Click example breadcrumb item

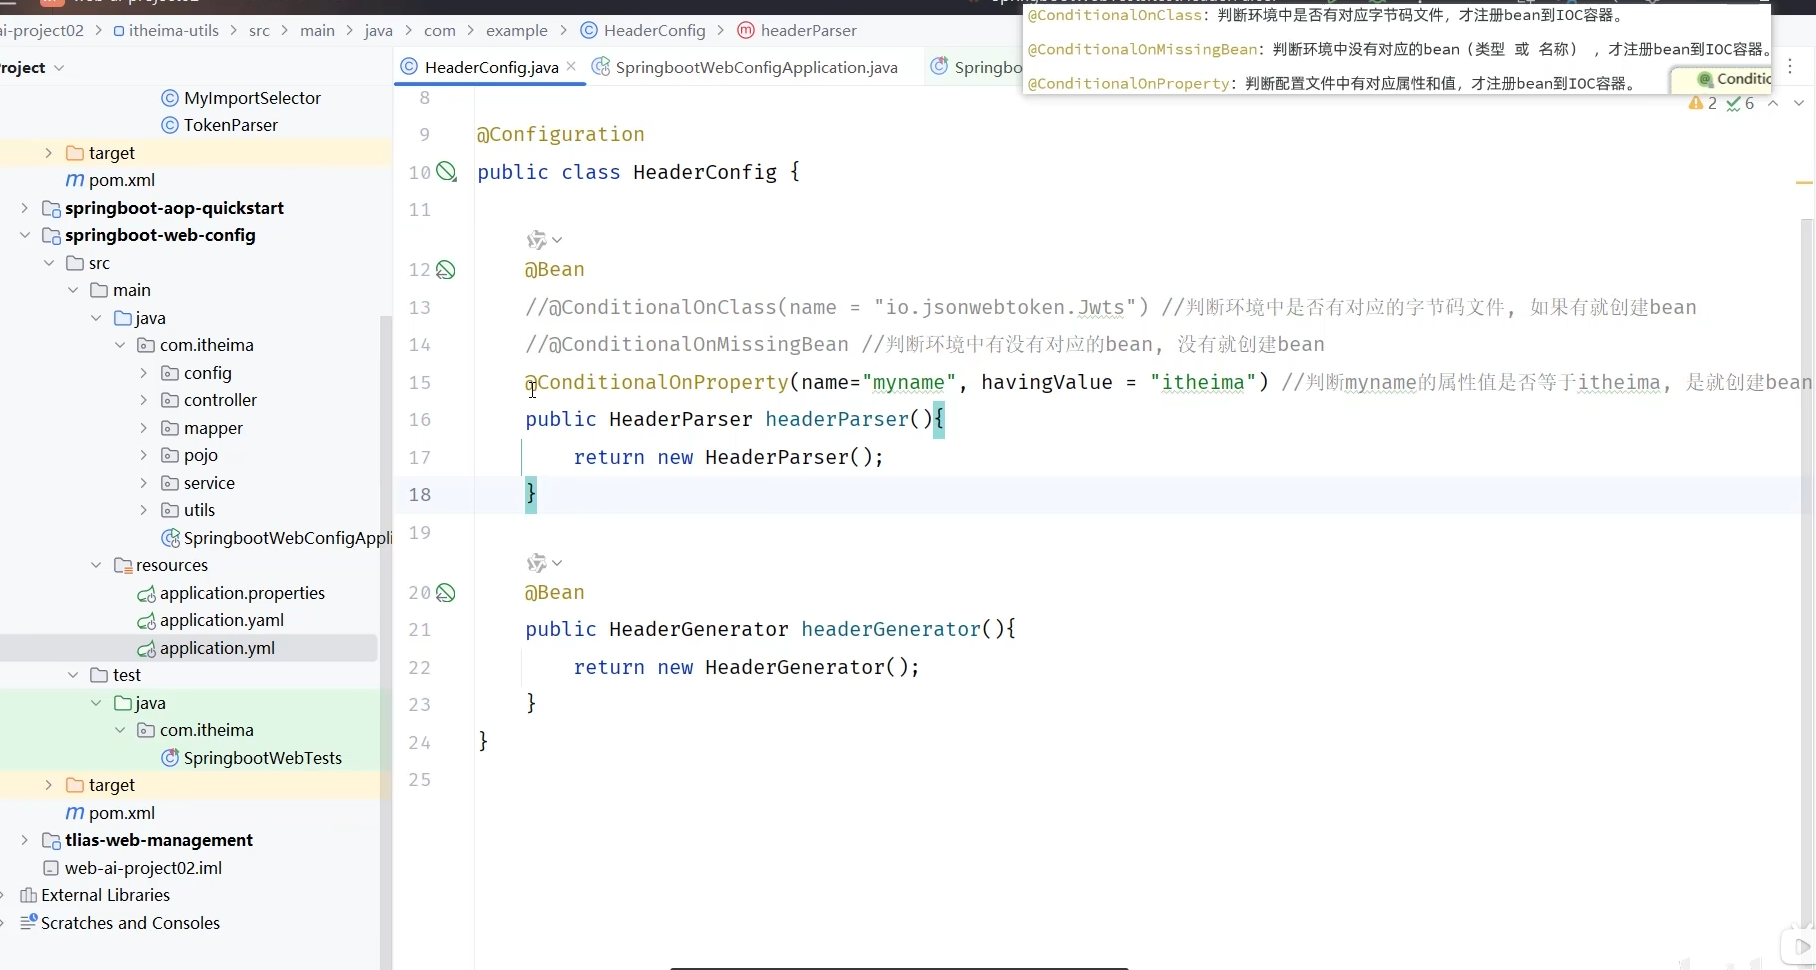point(517,30)
